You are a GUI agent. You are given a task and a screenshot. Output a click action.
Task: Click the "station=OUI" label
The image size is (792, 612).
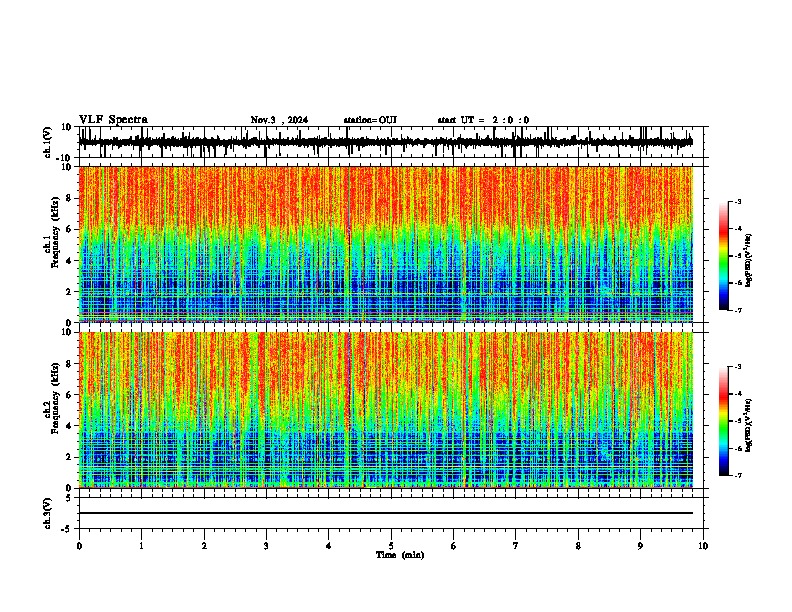[x=370, y=120]
